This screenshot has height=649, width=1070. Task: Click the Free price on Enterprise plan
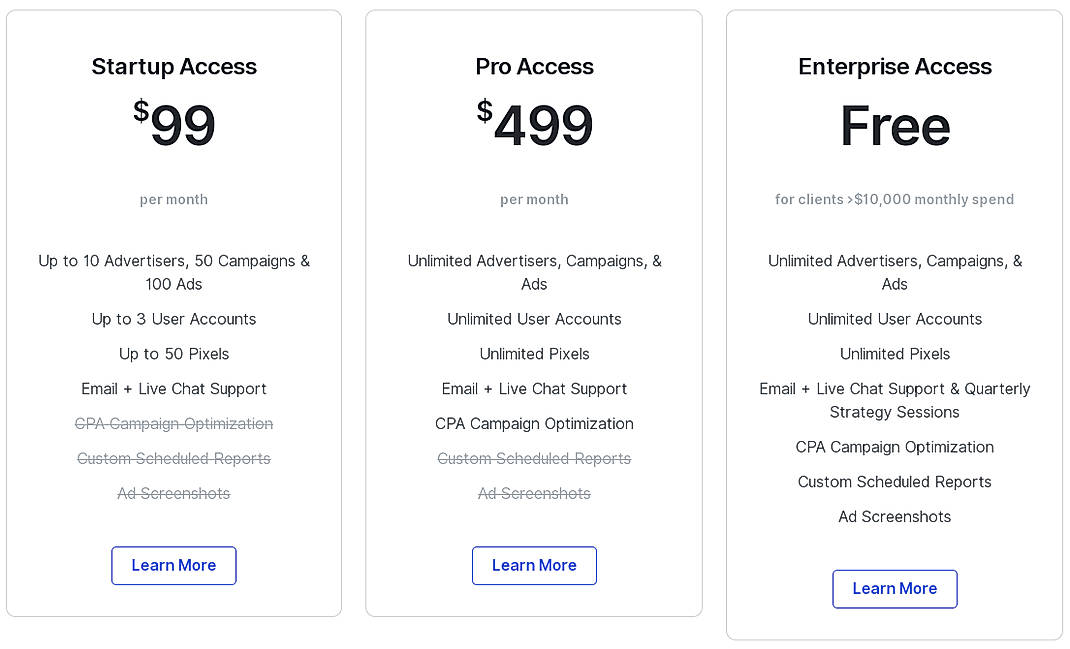tap(894, 124)
